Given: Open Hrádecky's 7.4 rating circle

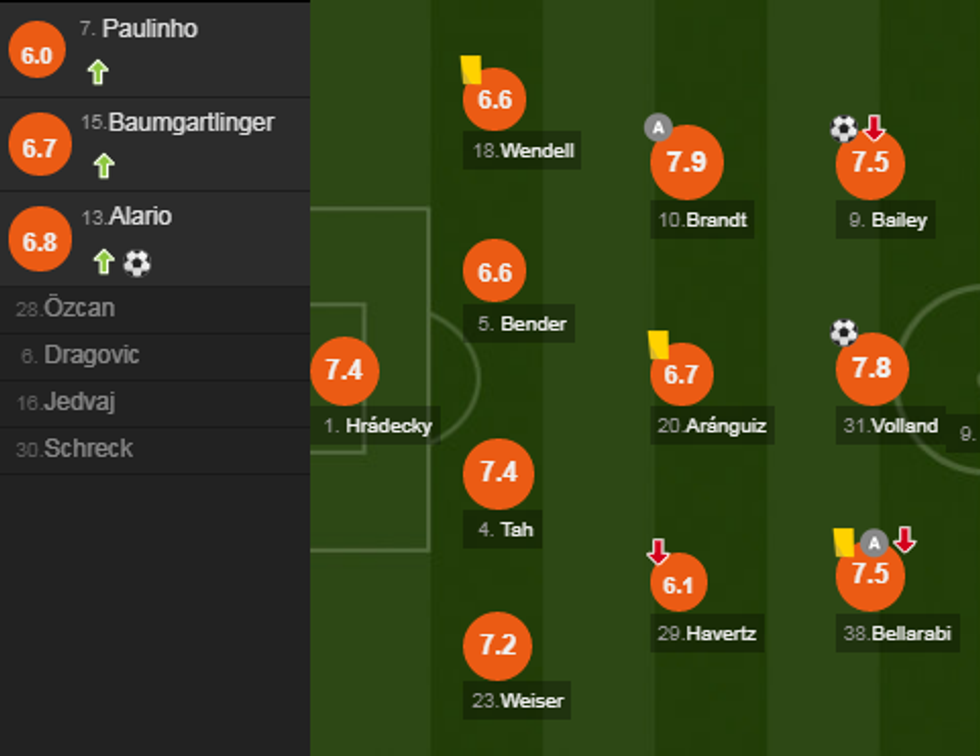Looking at the screenshot, I should tap(344, 370).
